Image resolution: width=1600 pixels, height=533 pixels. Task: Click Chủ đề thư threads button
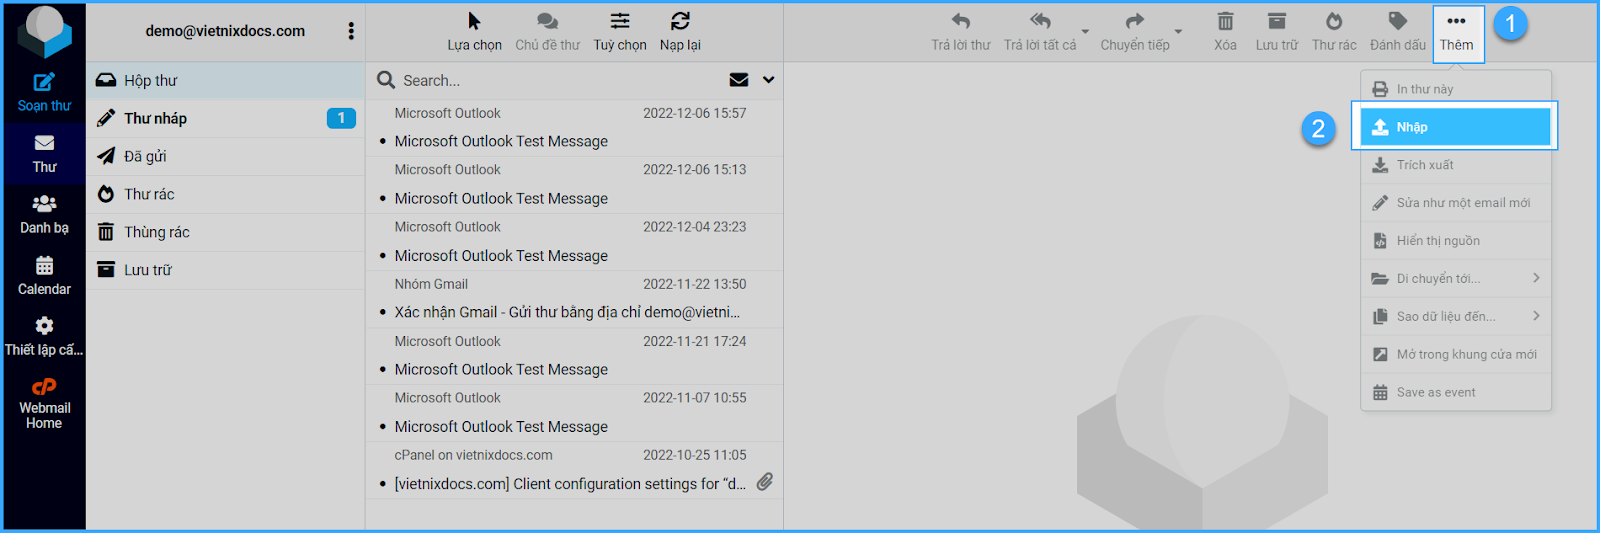[547, 31]
